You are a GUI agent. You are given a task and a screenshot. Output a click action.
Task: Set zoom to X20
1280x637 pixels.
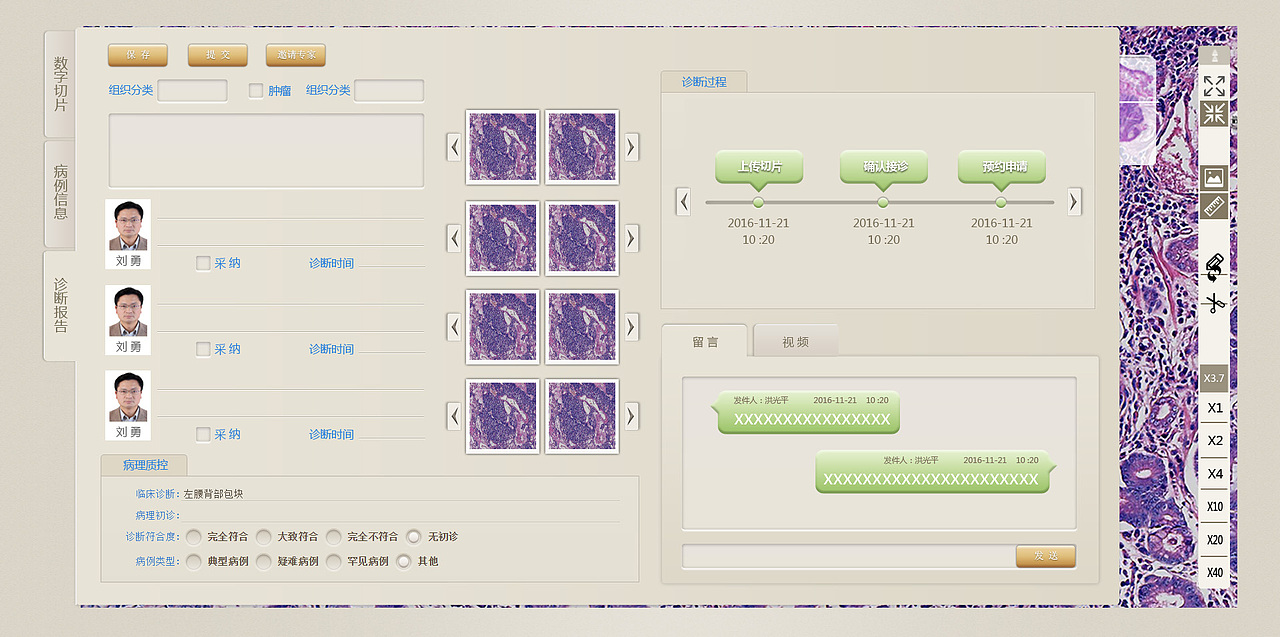[x=1214, y=540]
